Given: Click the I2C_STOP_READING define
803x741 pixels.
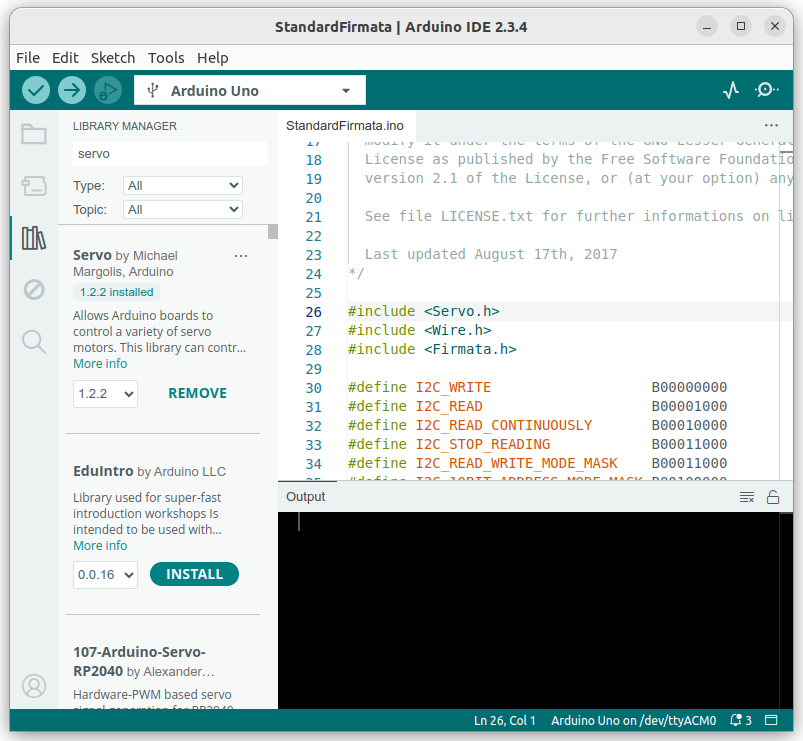Looking at the screenshot, I should pos(482,444).
